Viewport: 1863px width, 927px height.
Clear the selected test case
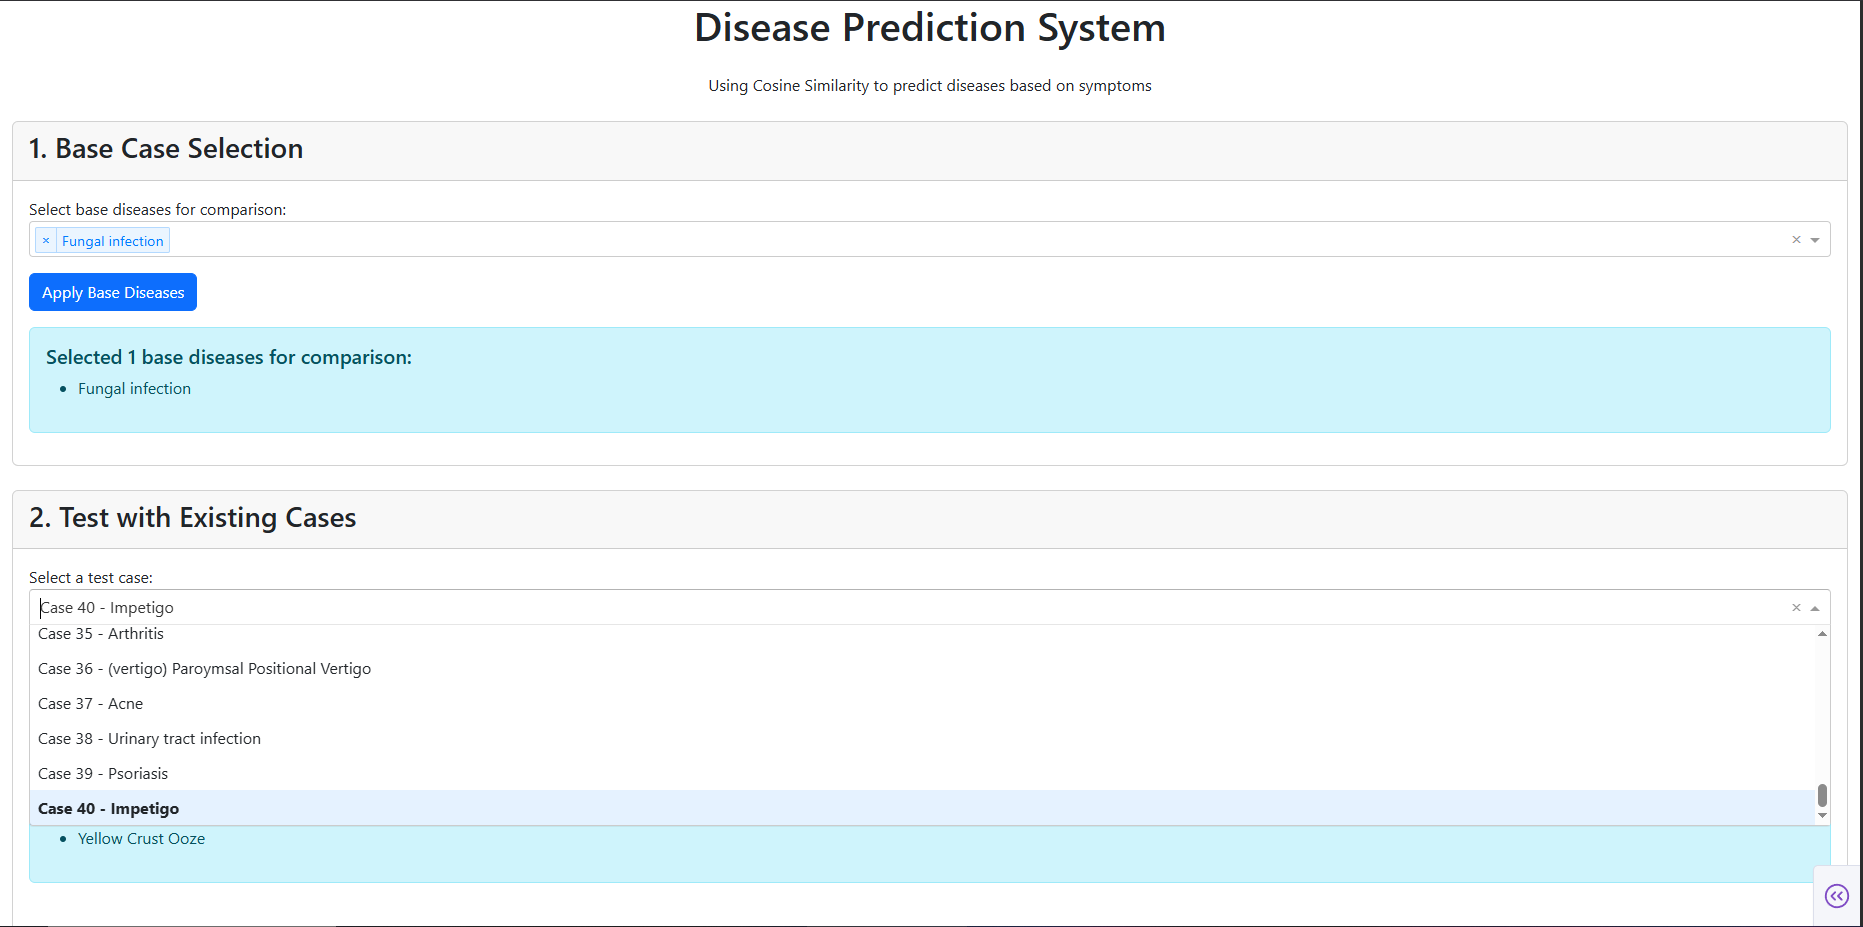pyautogui.click(x=1796, y=608)
